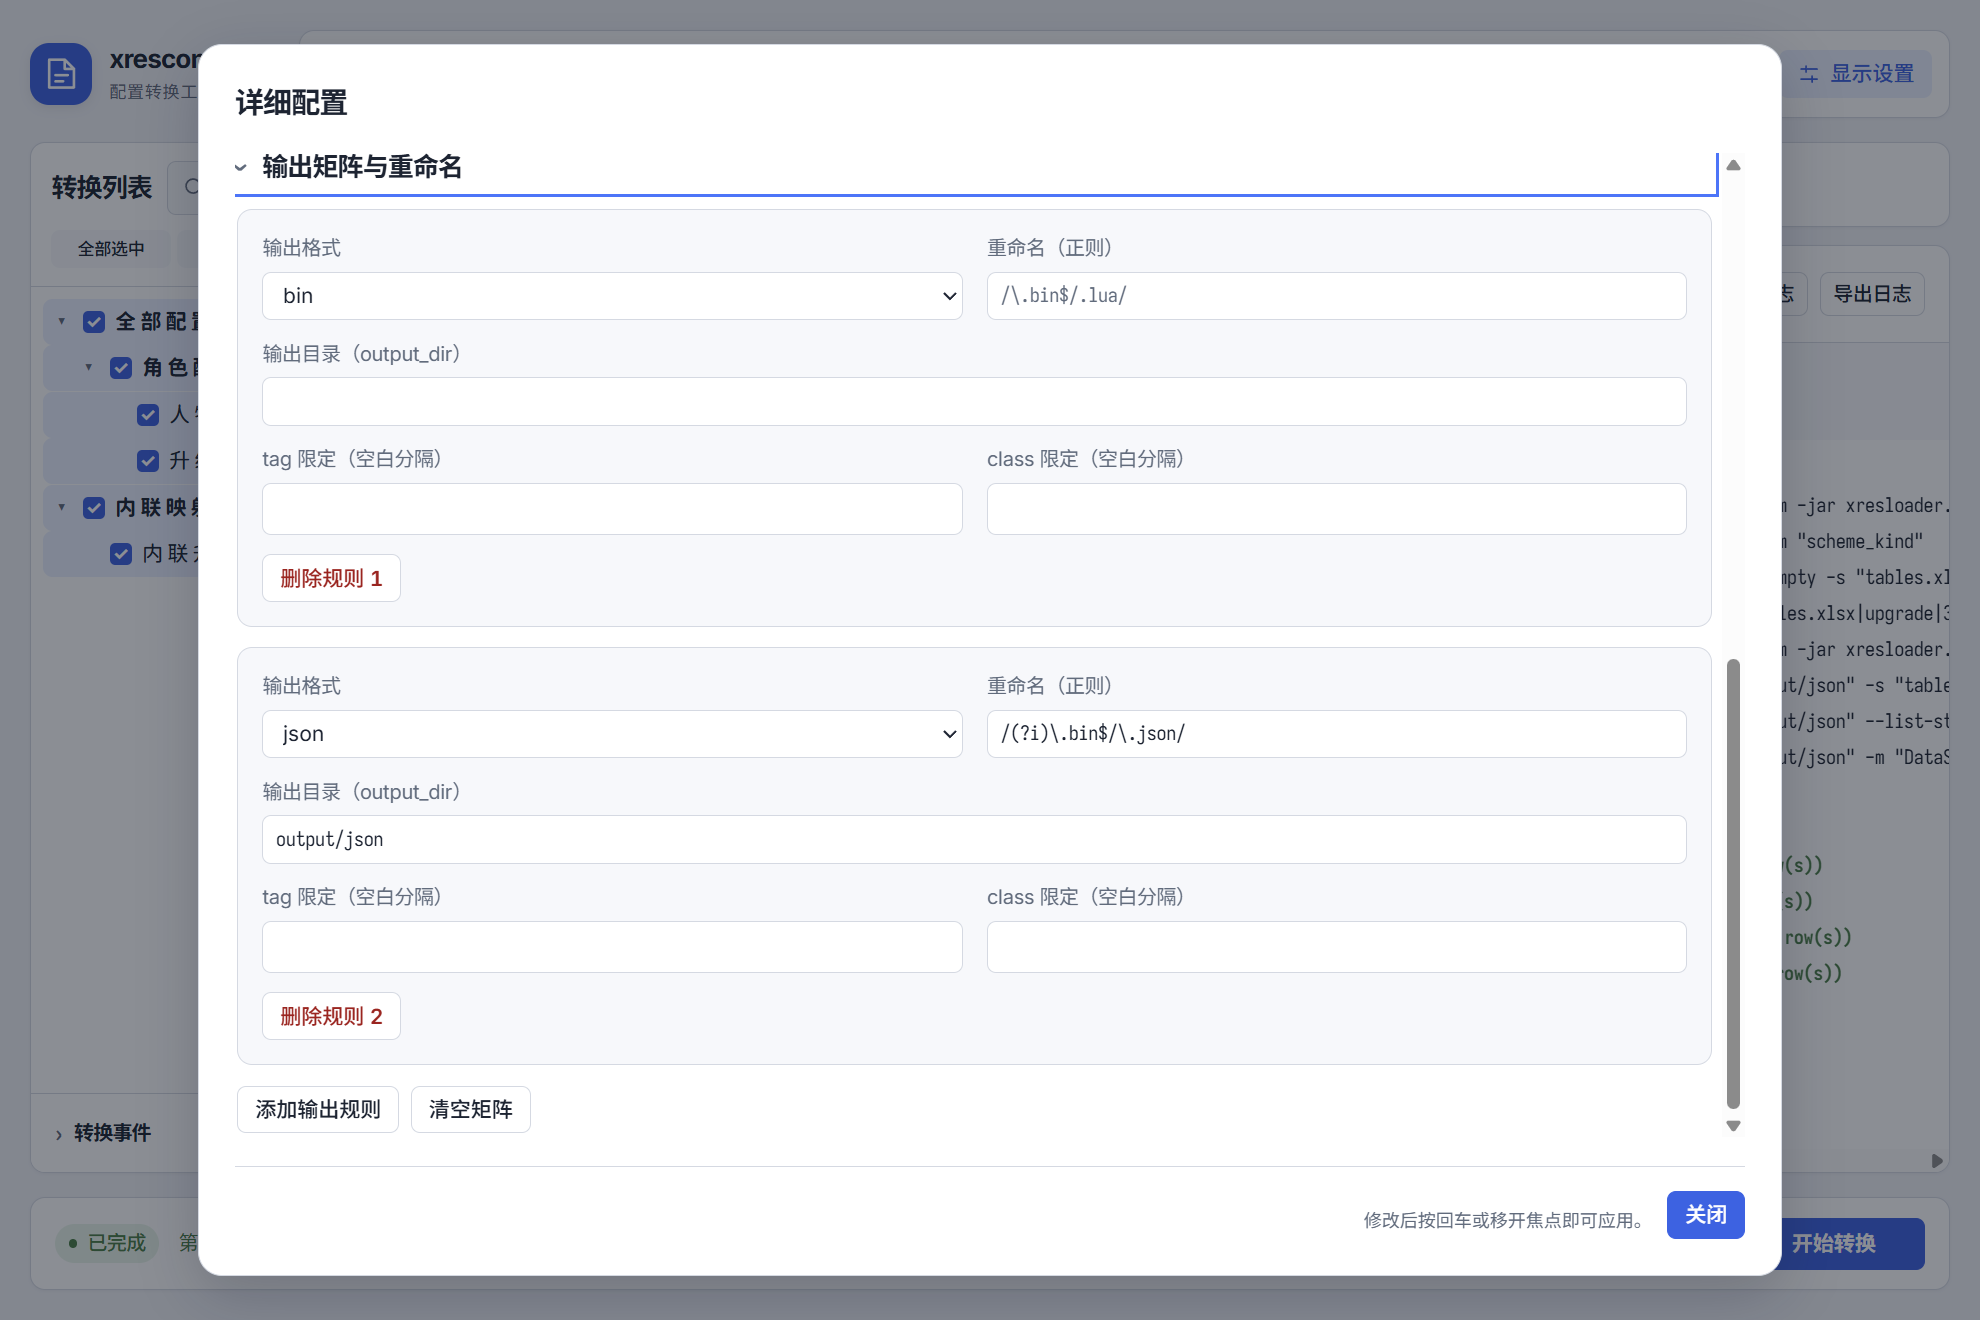Screen dimensions: 1980x1320
Task: Close the 详细配置 dialog with 关闭
Action: (x=1706, y=1215)
